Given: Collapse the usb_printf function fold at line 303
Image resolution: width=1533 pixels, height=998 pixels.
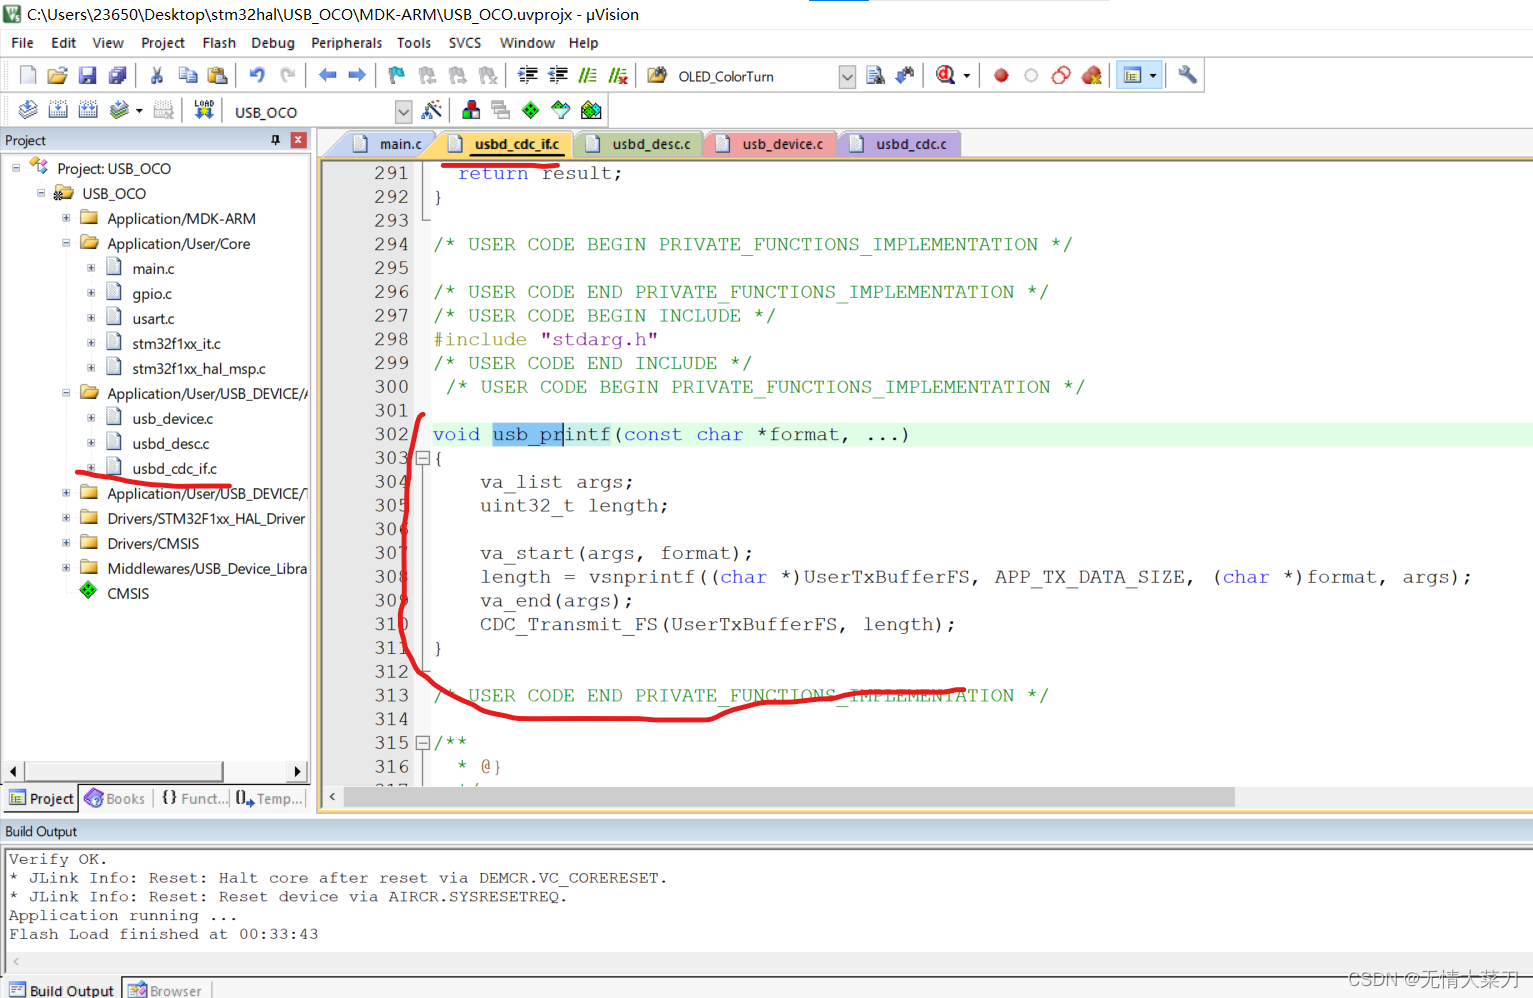Looking at the screenshot, I should pos(423,458).
